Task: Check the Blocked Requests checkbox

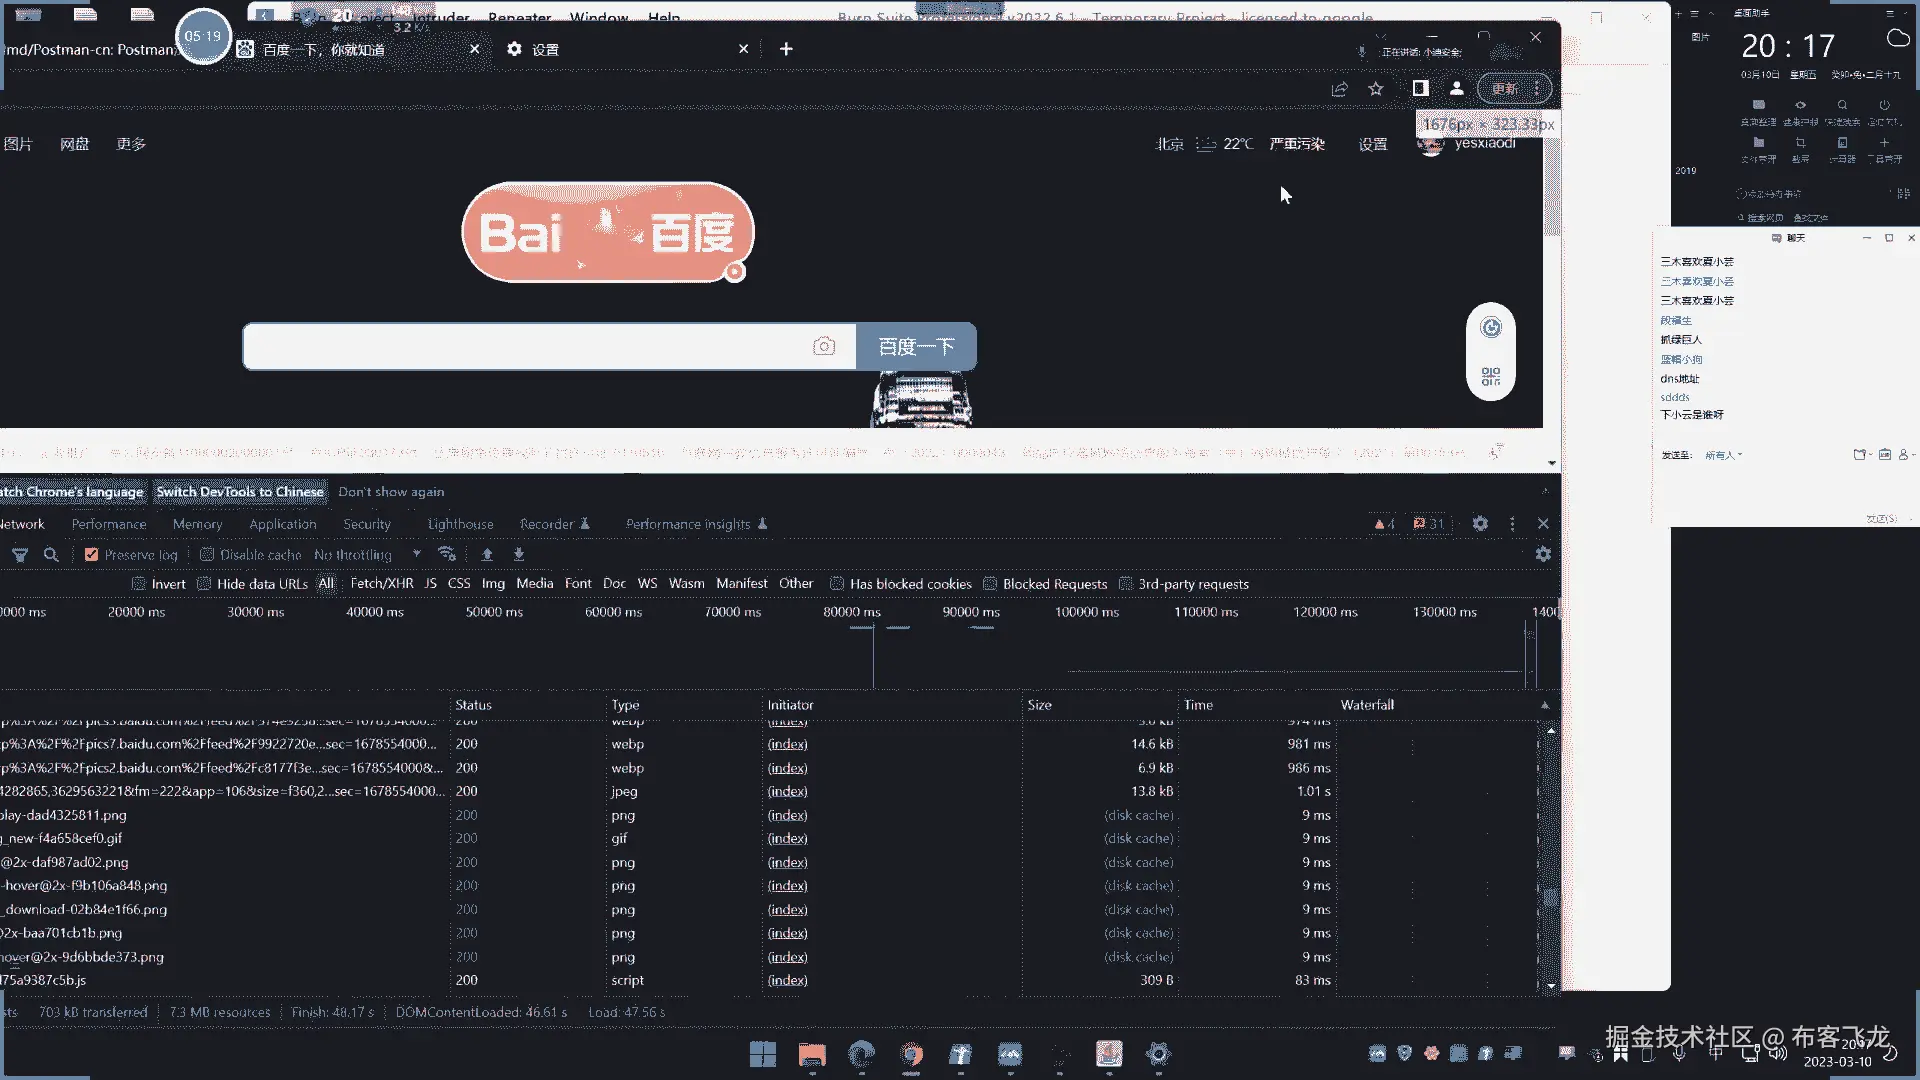Action: pyautogui.click(x=990, y=584)
